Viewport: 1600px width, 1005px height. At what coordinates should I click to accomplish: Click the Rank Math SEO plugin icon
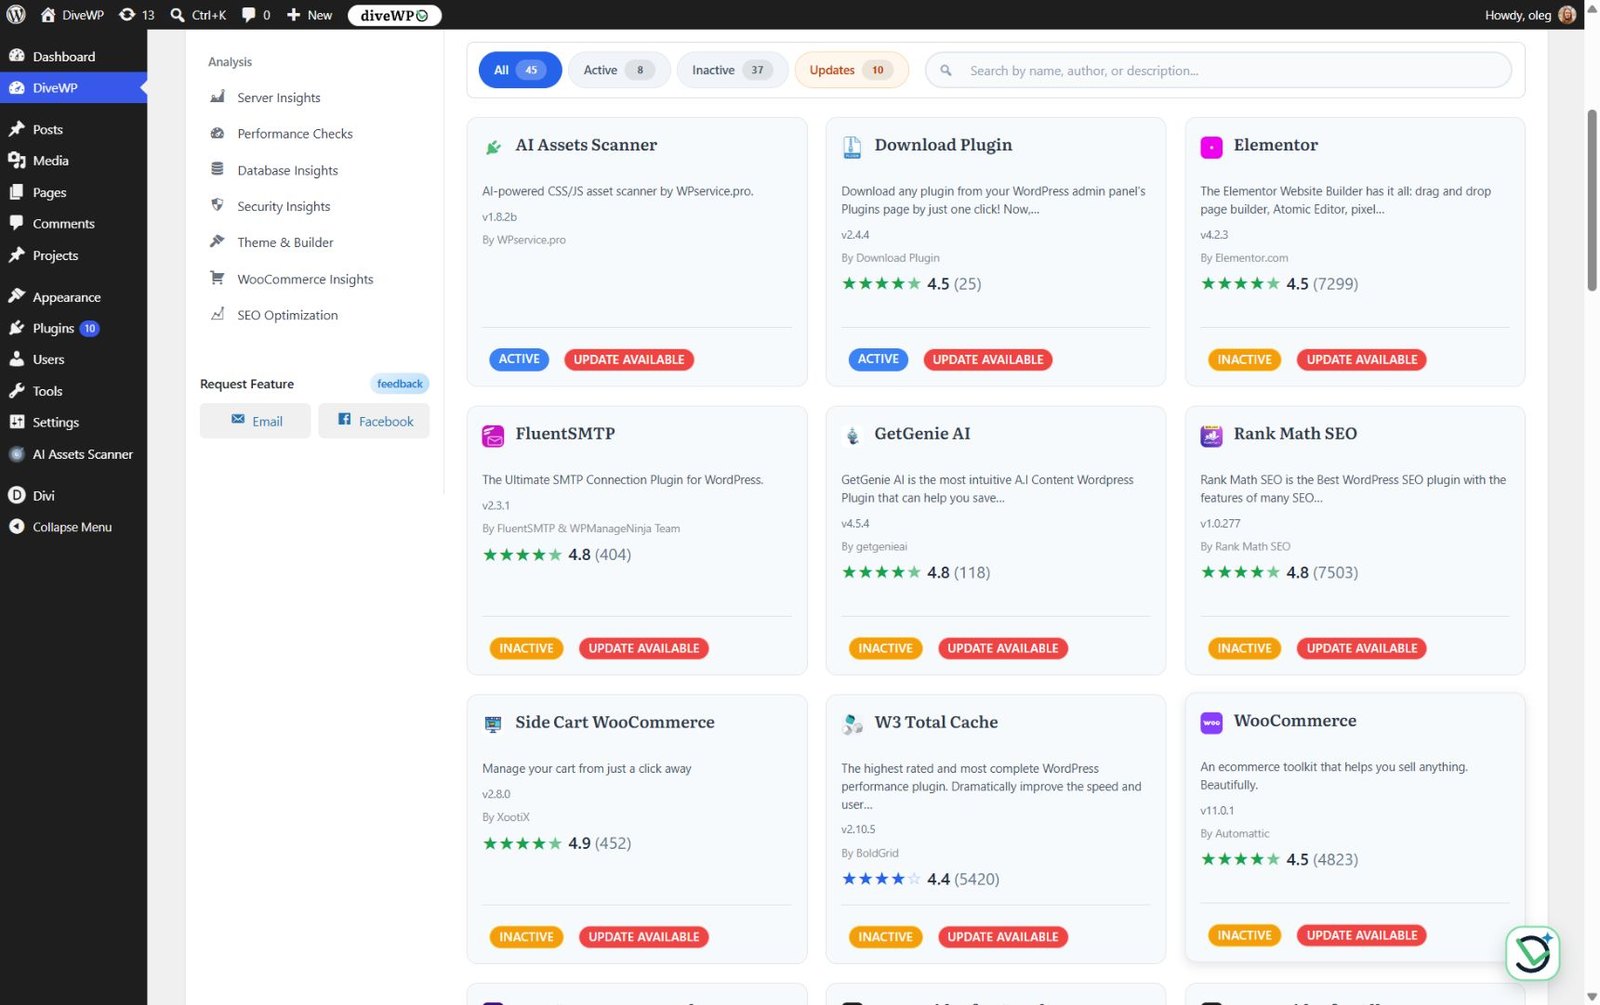coord(1211,436)
